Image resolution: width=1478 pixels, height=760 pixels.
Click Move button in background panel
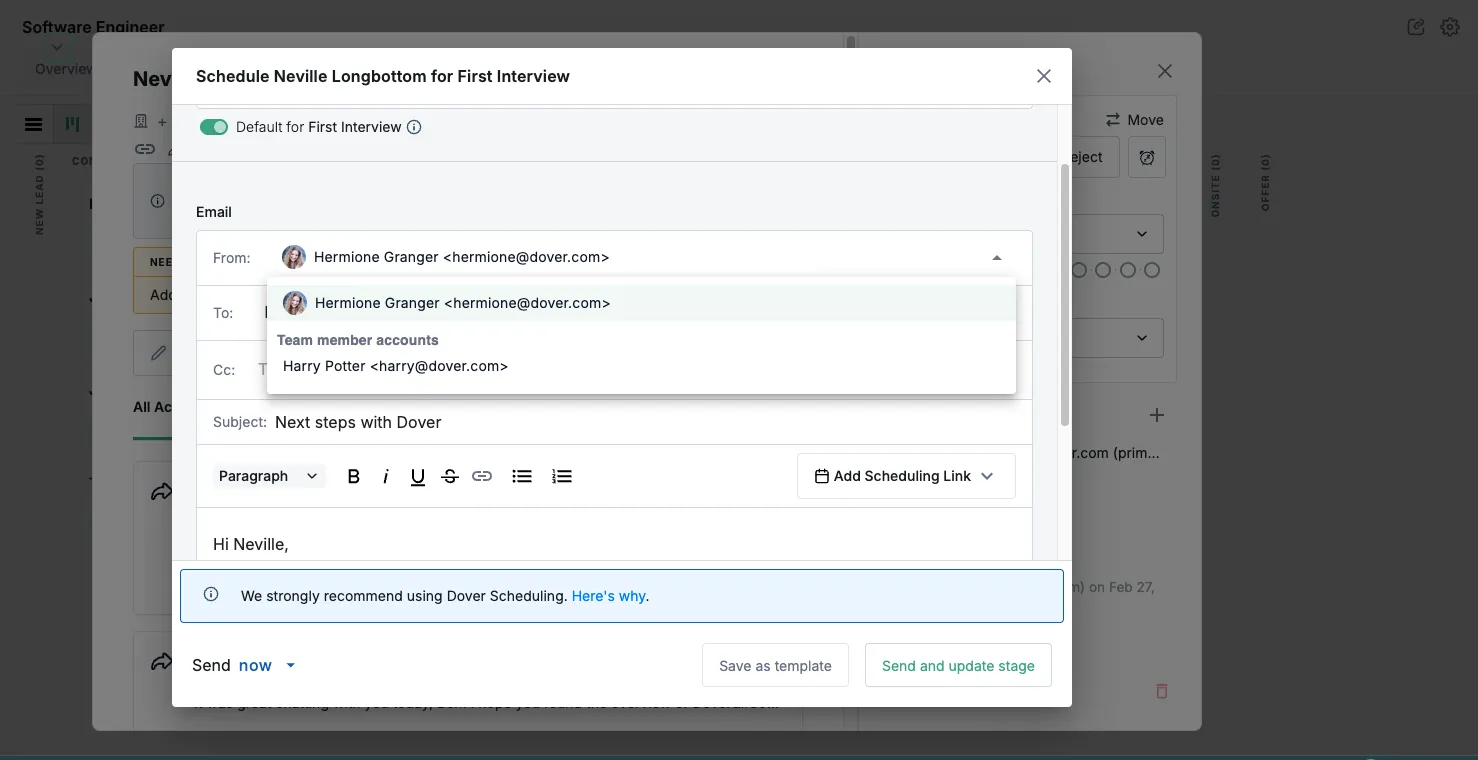tap(1134, 119)
